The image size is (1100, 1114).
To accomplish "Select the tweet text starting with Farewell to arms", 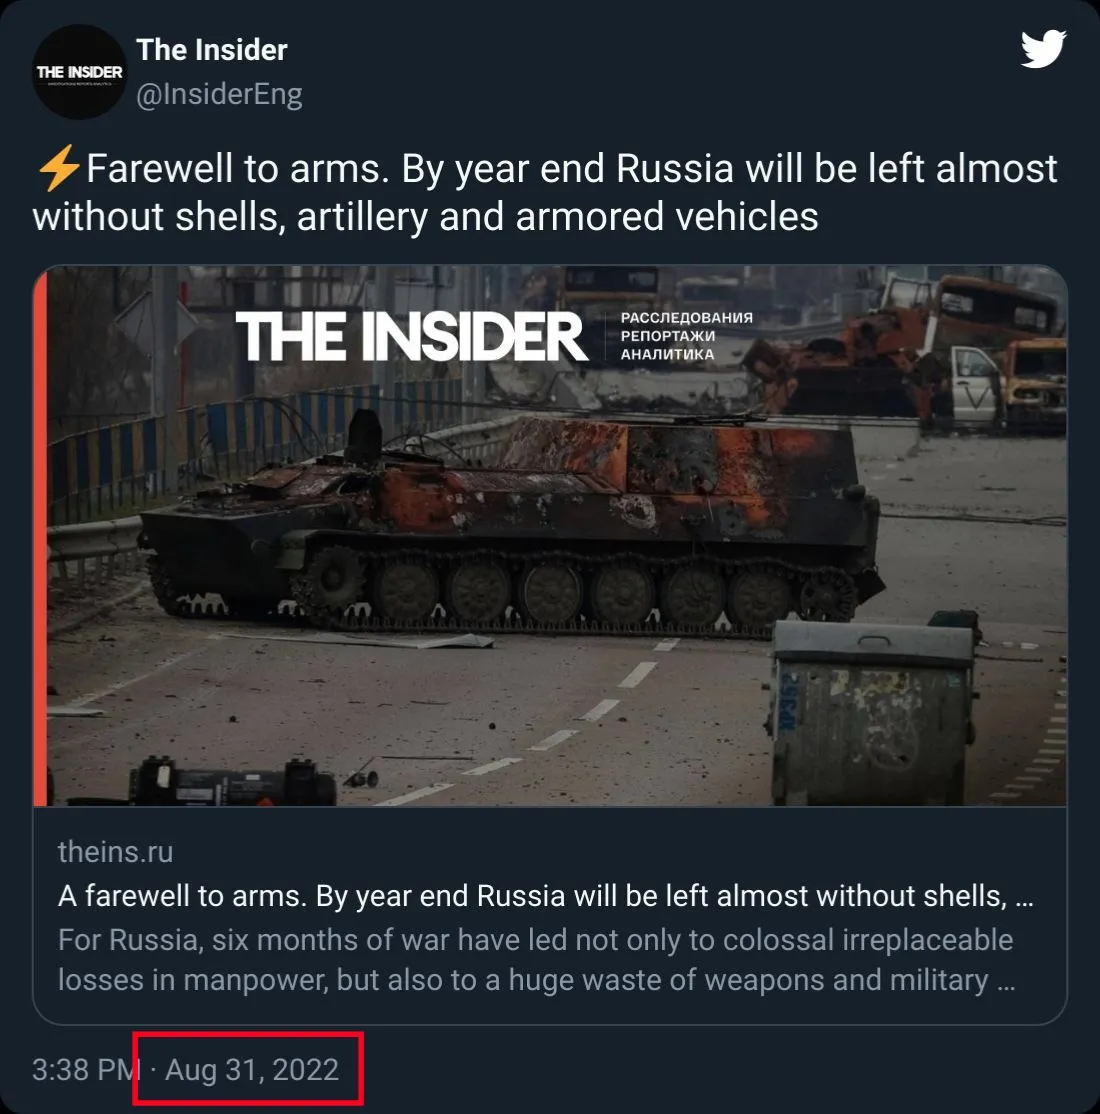I will coord(546,192).
